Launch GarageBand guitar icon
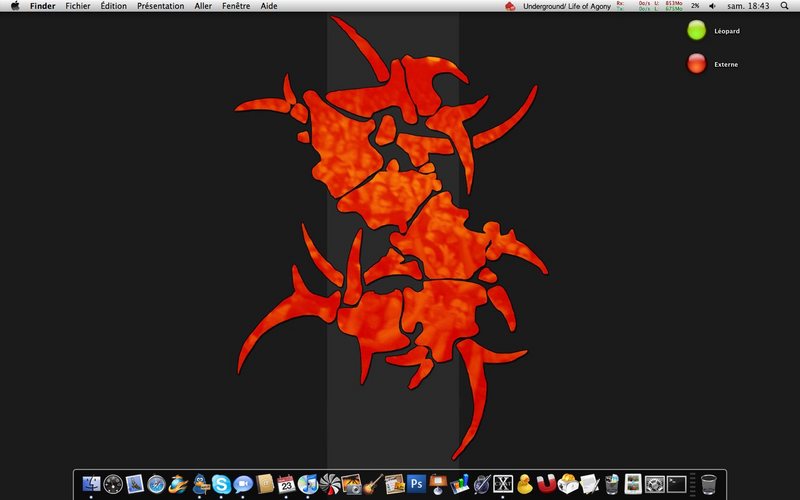Viewport: 800px width, 500px height. [373, 484]
